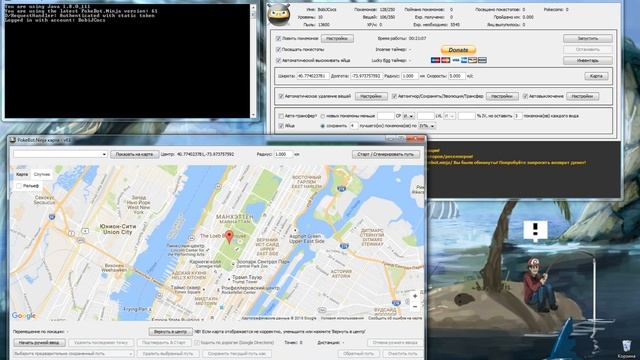Zoom out the map with minus button
This screenshot has height=360, width=640.
(x=415, y=307)
